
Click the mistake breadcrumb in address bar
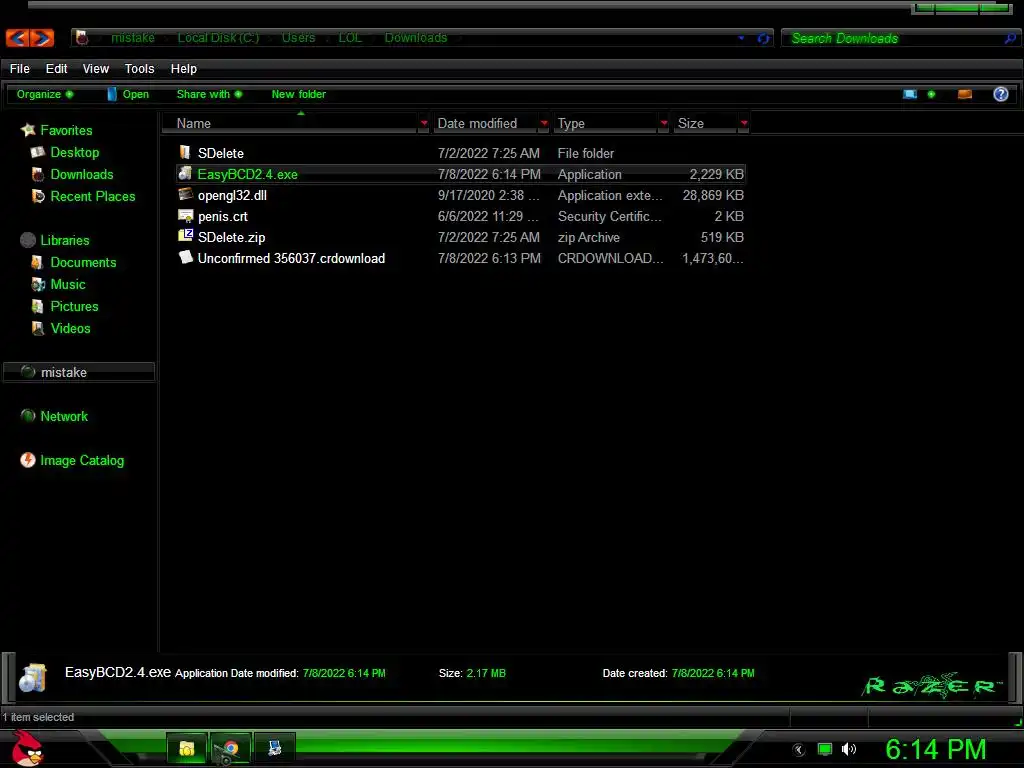click(x=133, y=38)
